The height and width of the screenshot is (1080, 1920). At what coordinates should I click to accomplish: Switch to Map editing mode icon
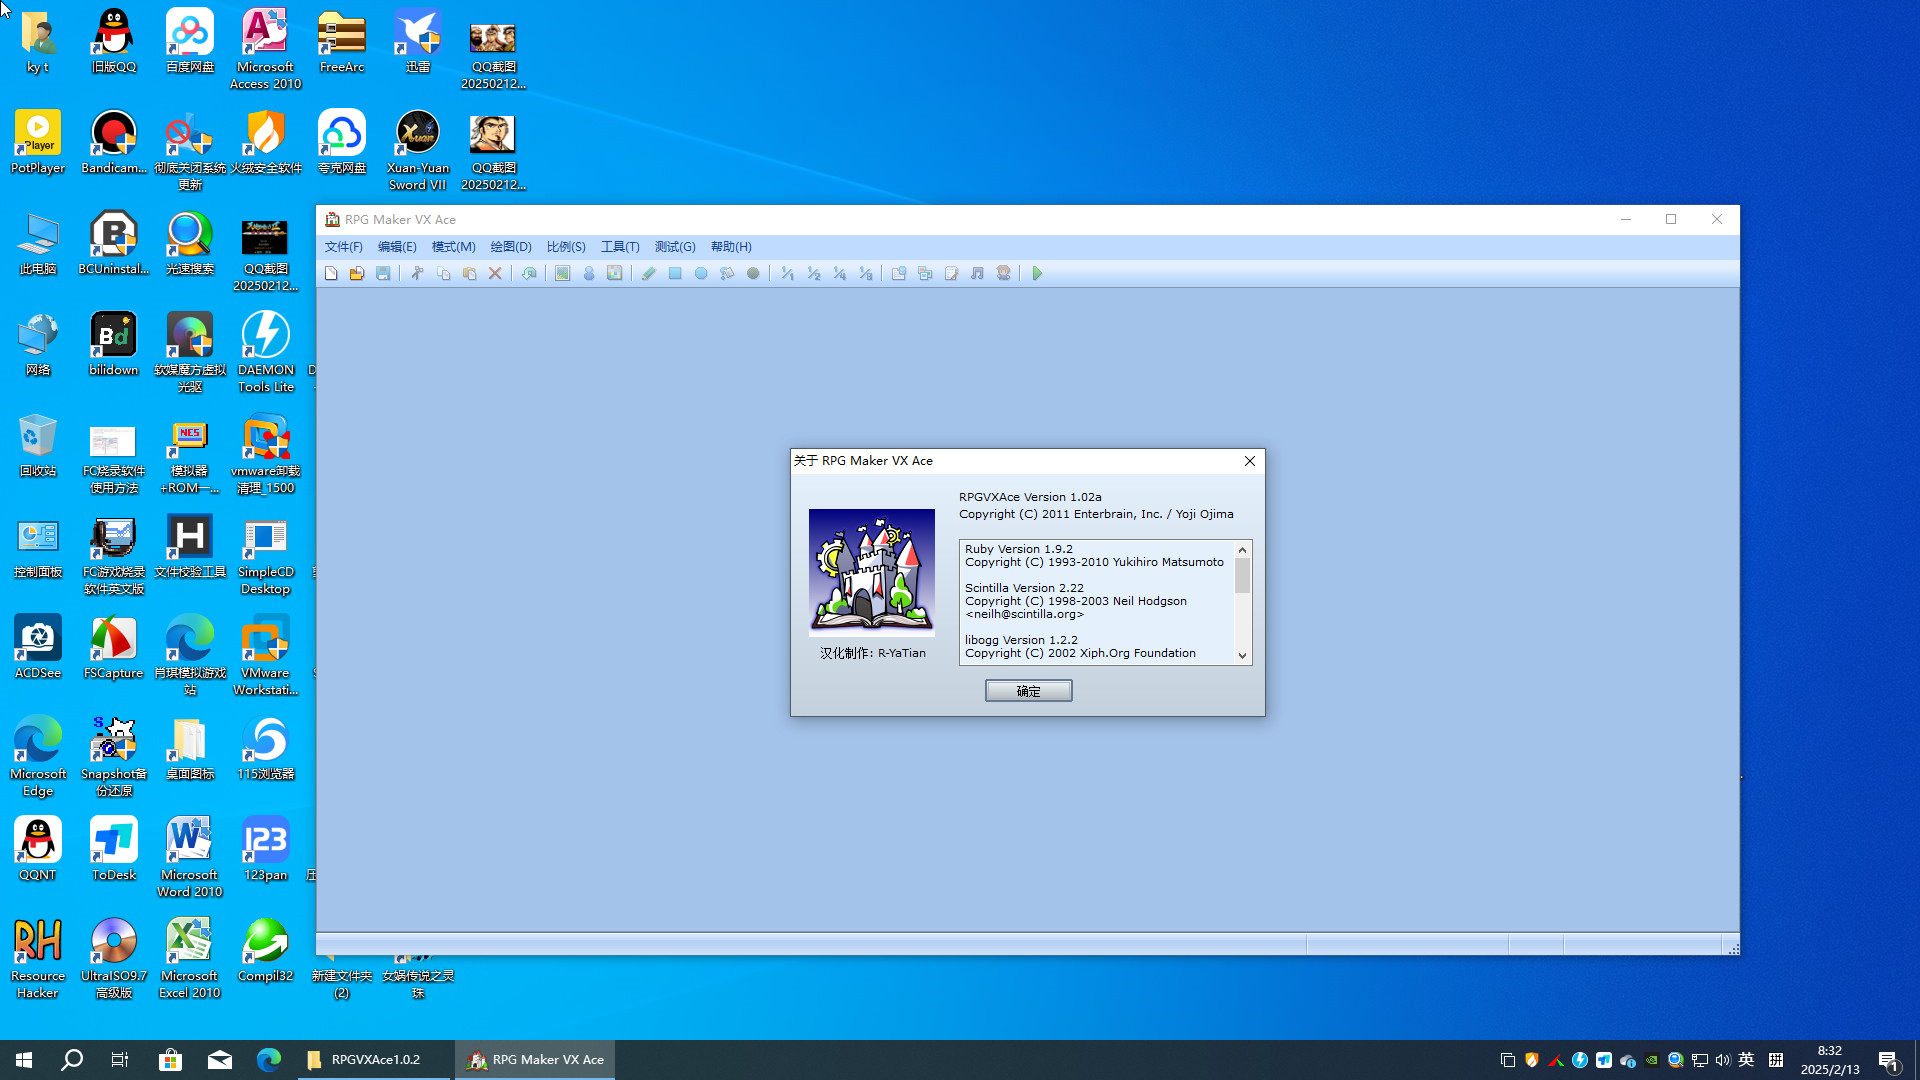point(563,273)
